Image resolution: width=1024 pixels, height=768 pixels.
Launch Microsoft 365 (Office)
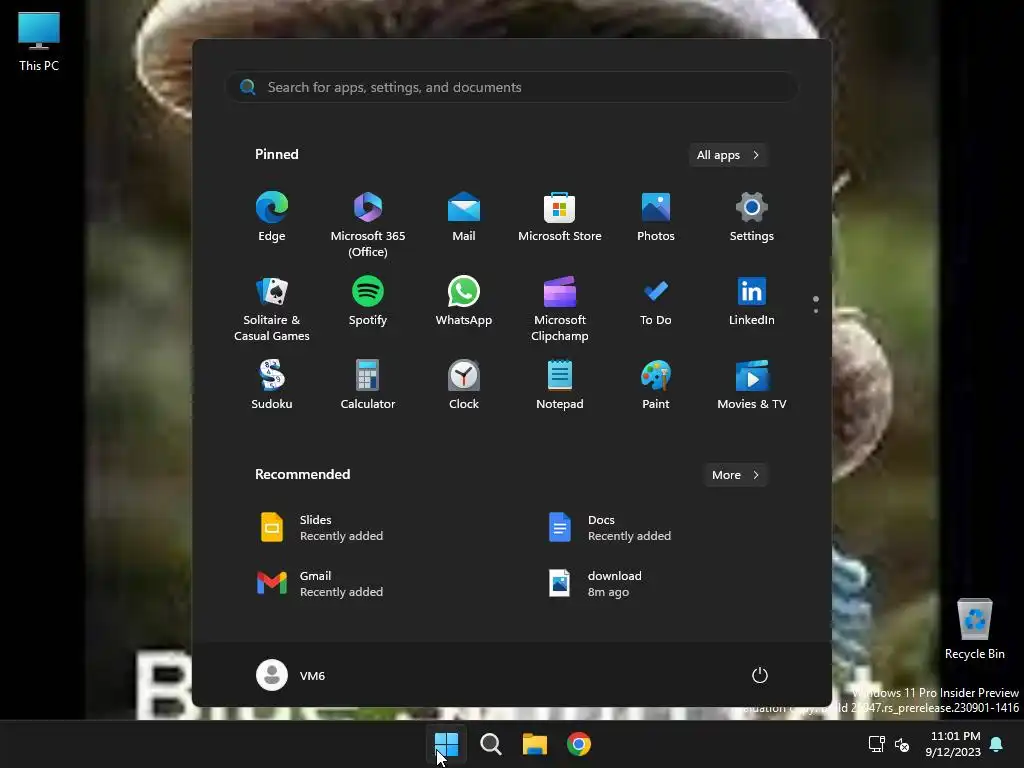tap(368, 225)
